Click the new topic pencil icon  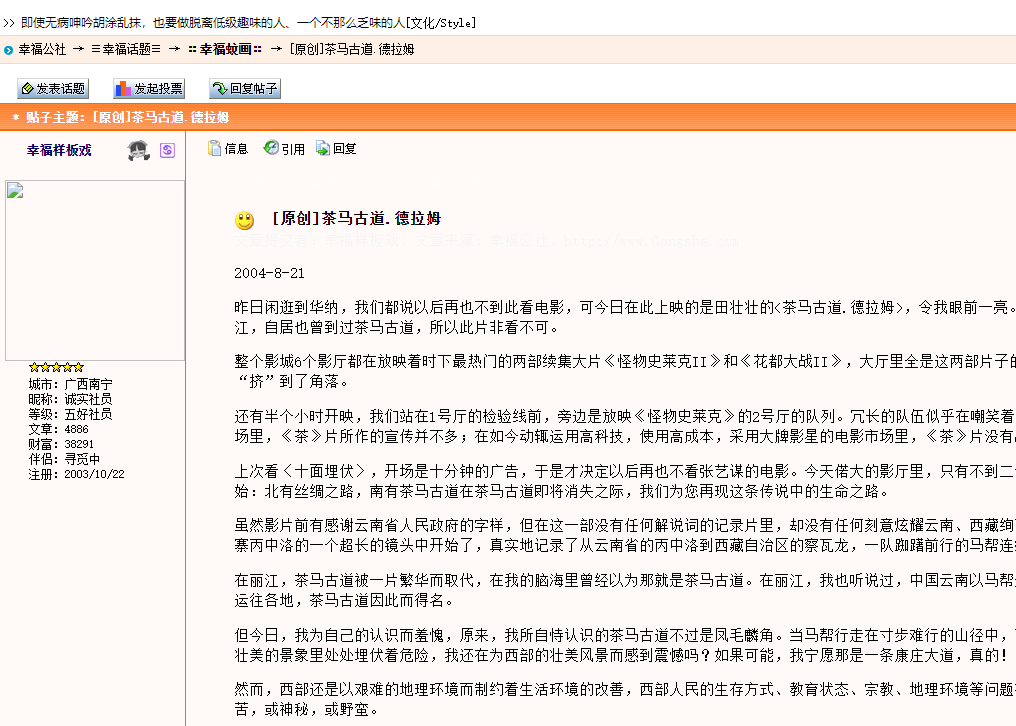25,88
